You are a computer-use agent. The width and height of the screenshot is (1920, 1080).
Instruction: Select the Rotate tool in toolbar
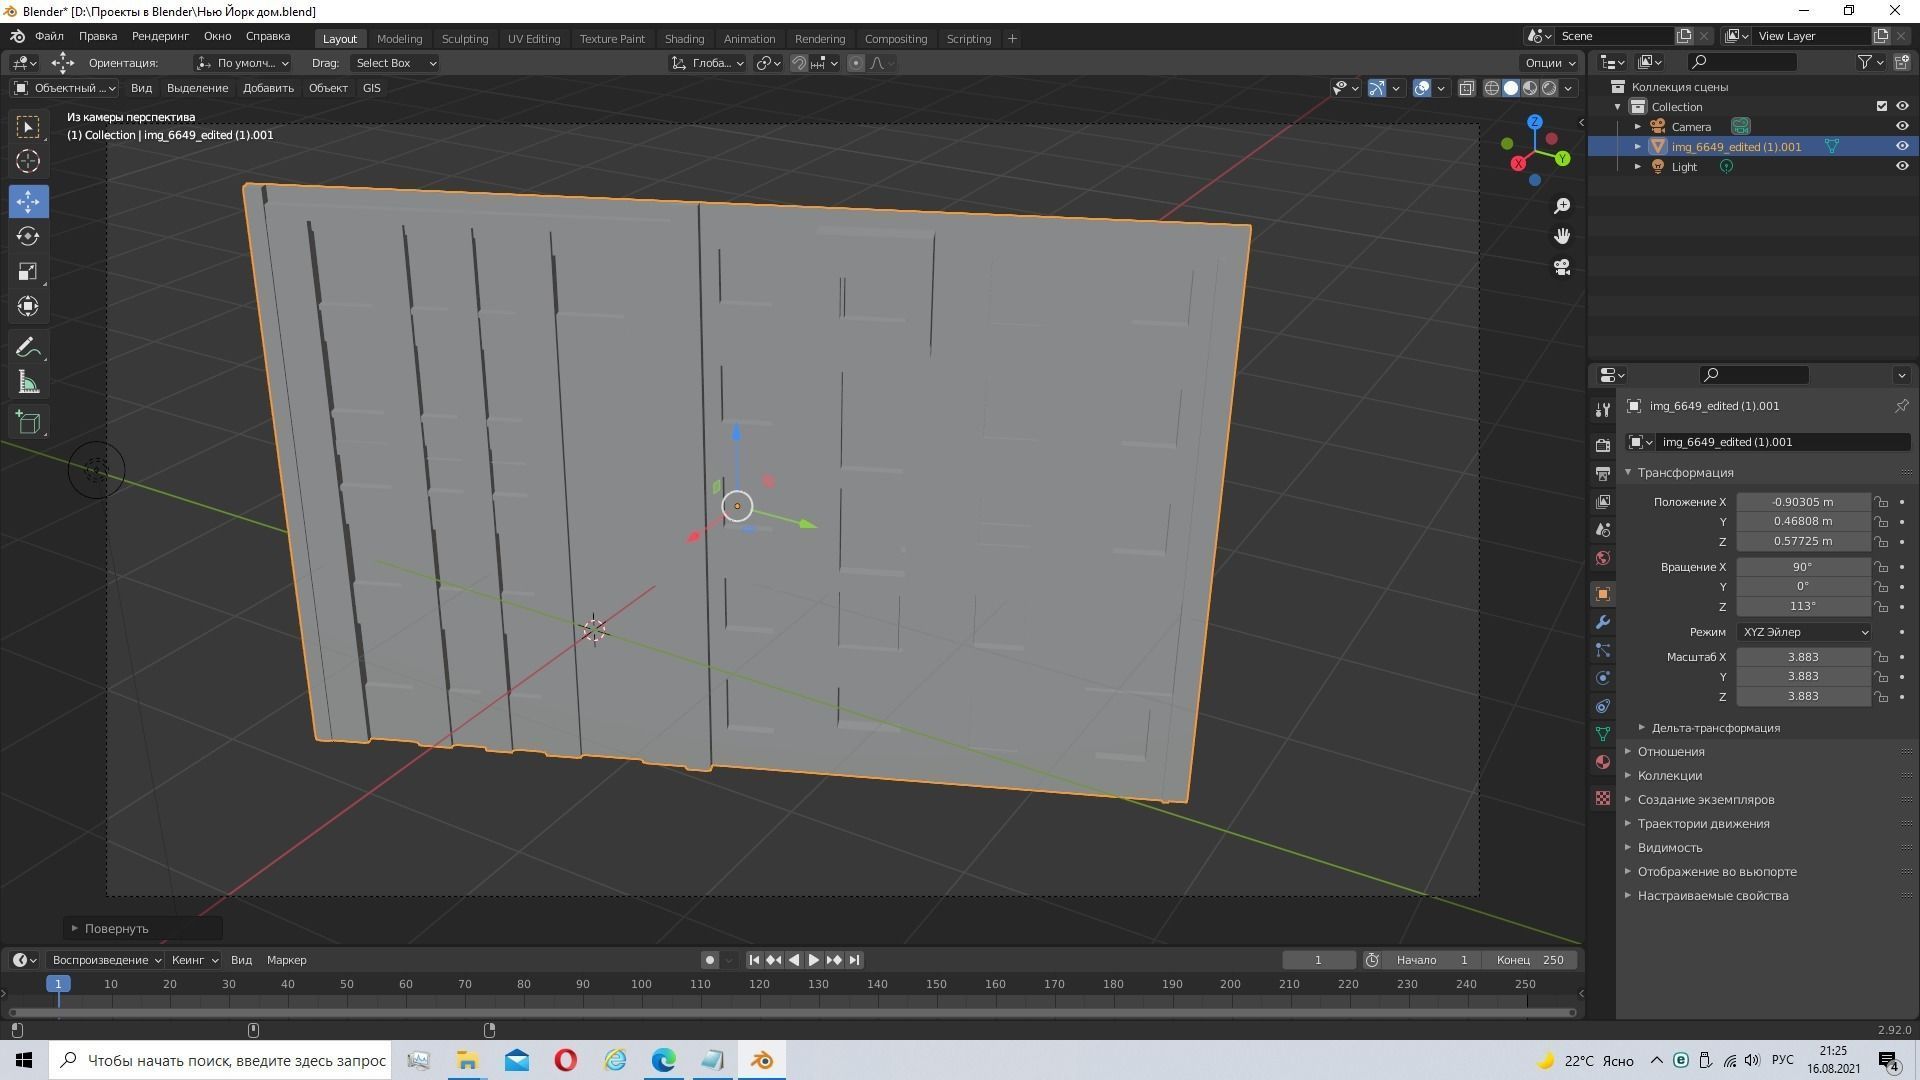28,236
